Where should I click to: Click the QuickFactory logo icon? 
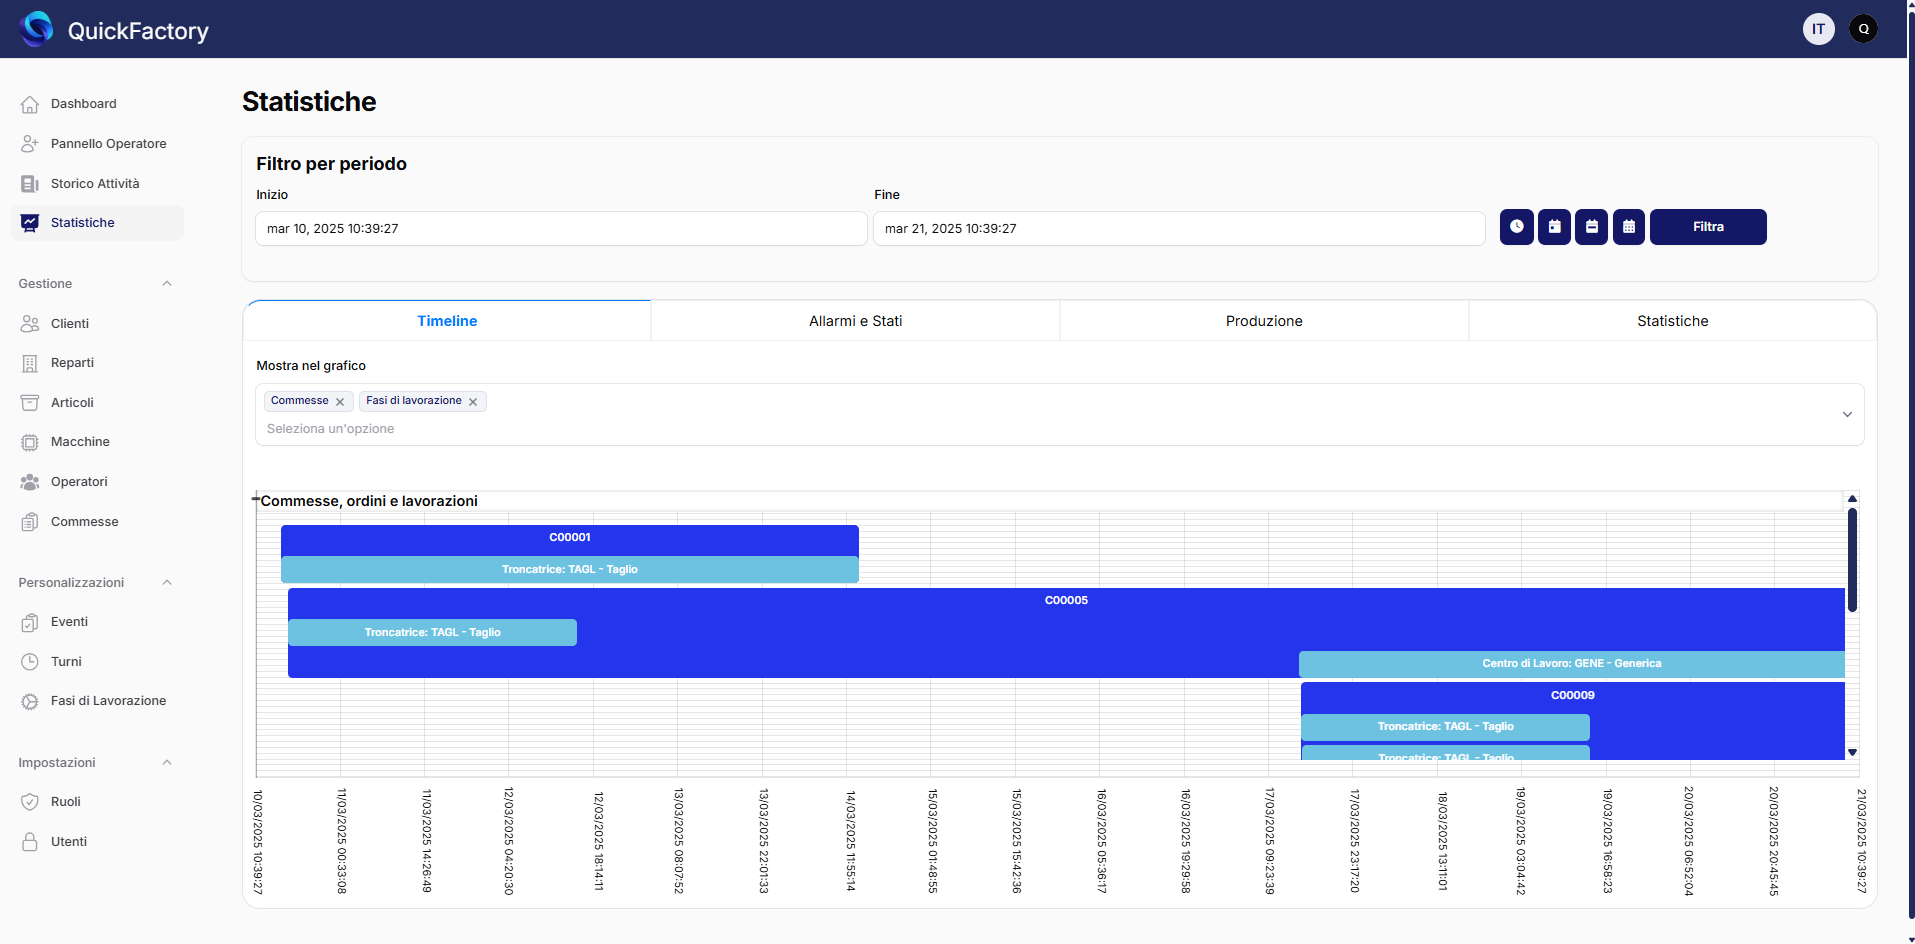(37, 29)
